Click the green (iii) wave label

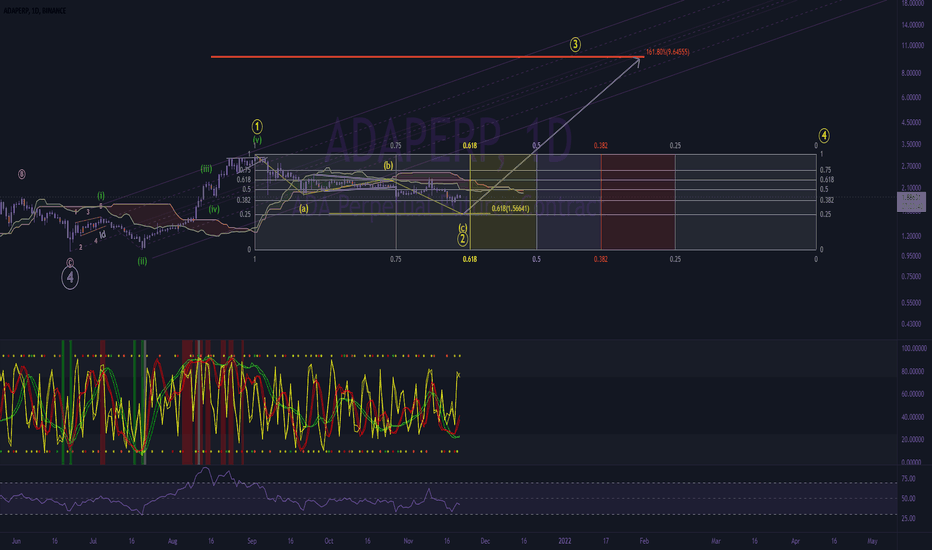pyautogui.click(x=206, y=169)
